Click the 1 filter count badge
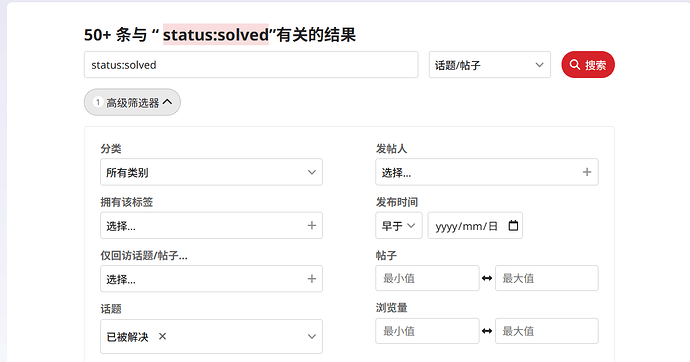The image size is (690, 362). point(98,102)
